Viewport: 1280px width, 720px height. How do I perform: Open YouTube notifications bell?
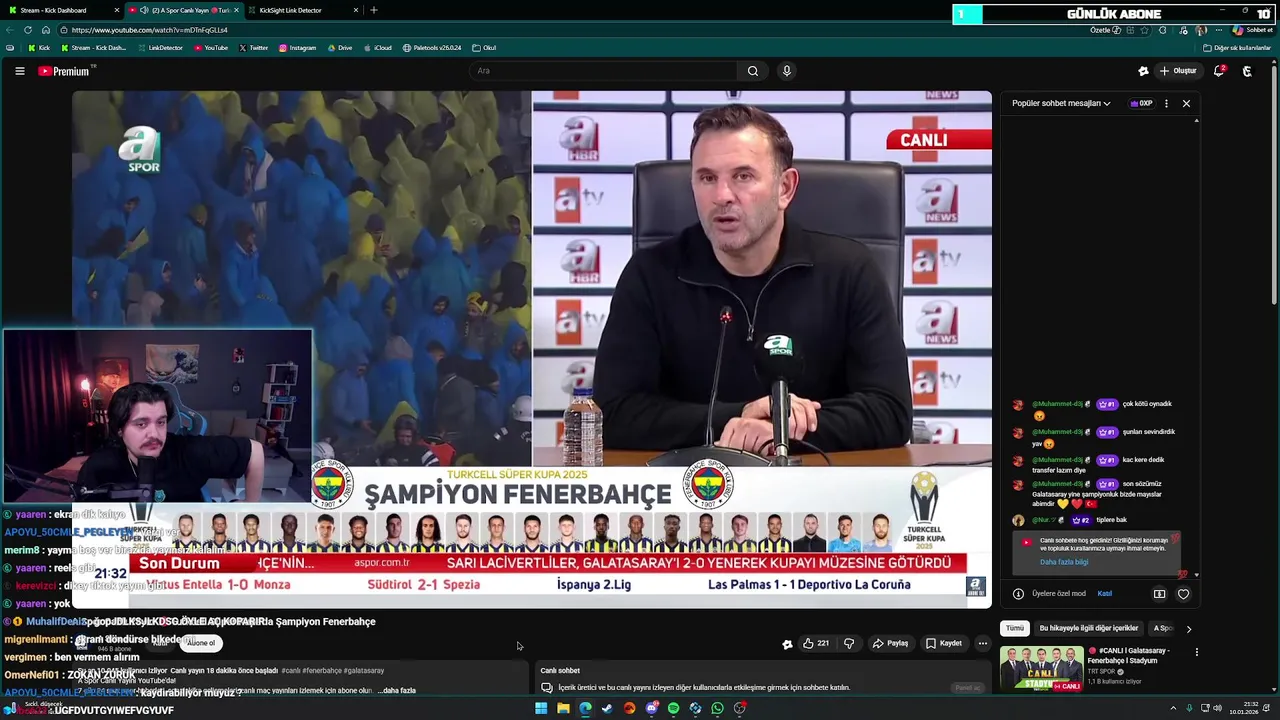[x=1219, y=71]
